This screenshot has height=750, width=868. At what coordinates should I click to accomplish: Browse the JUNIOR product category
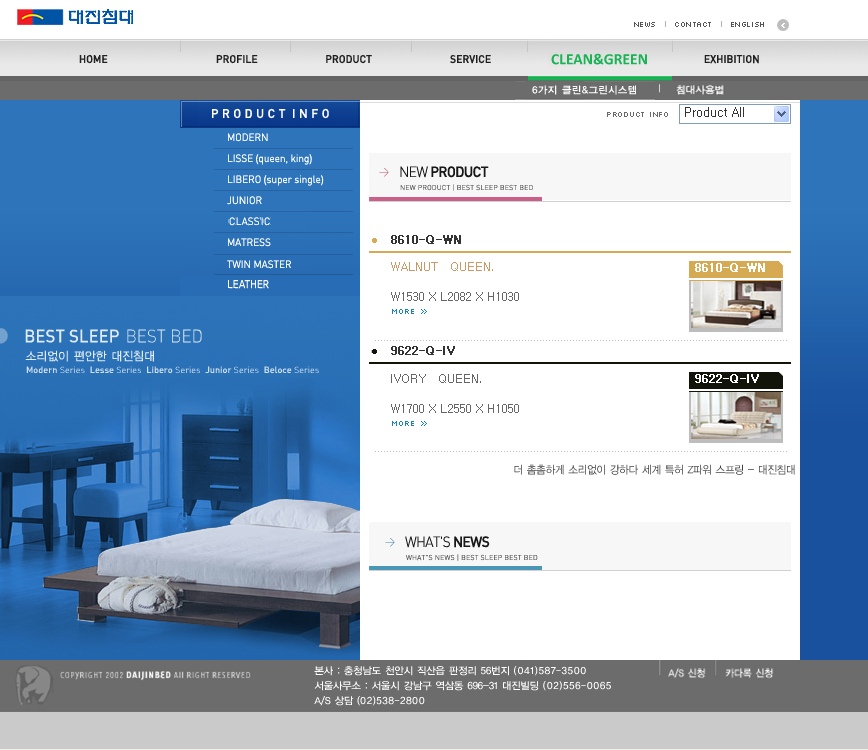244,200
